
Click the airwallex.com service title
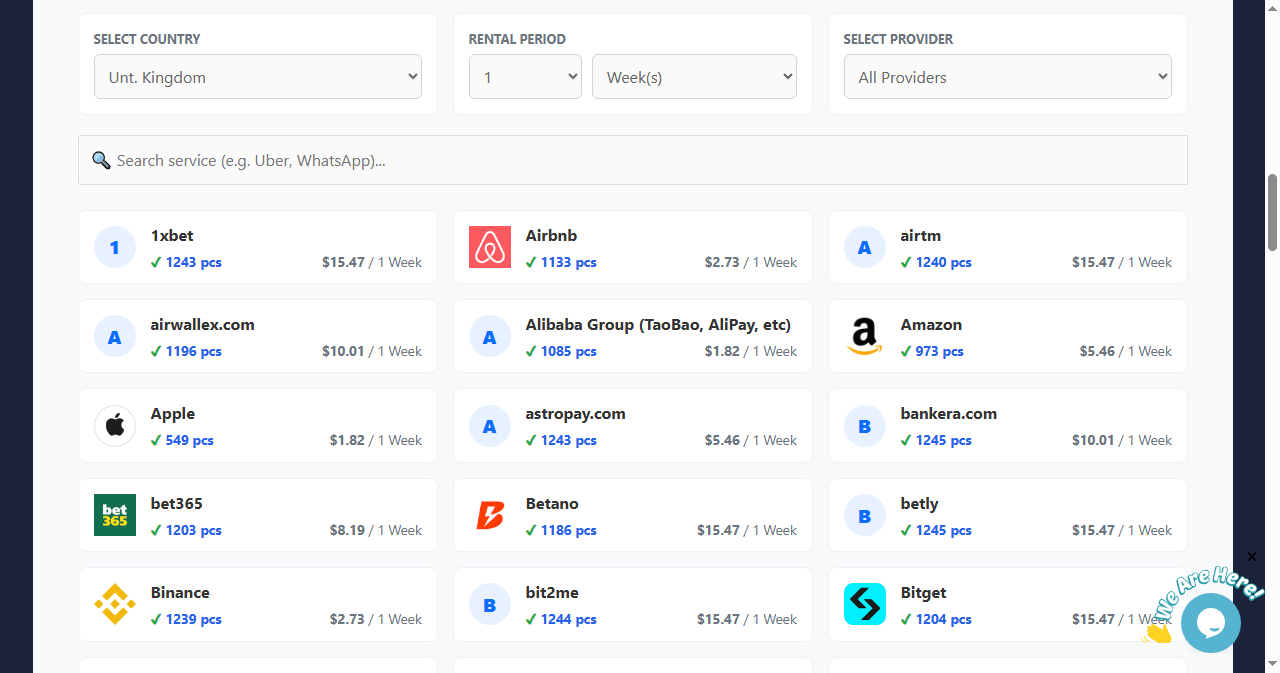[203, 325]
